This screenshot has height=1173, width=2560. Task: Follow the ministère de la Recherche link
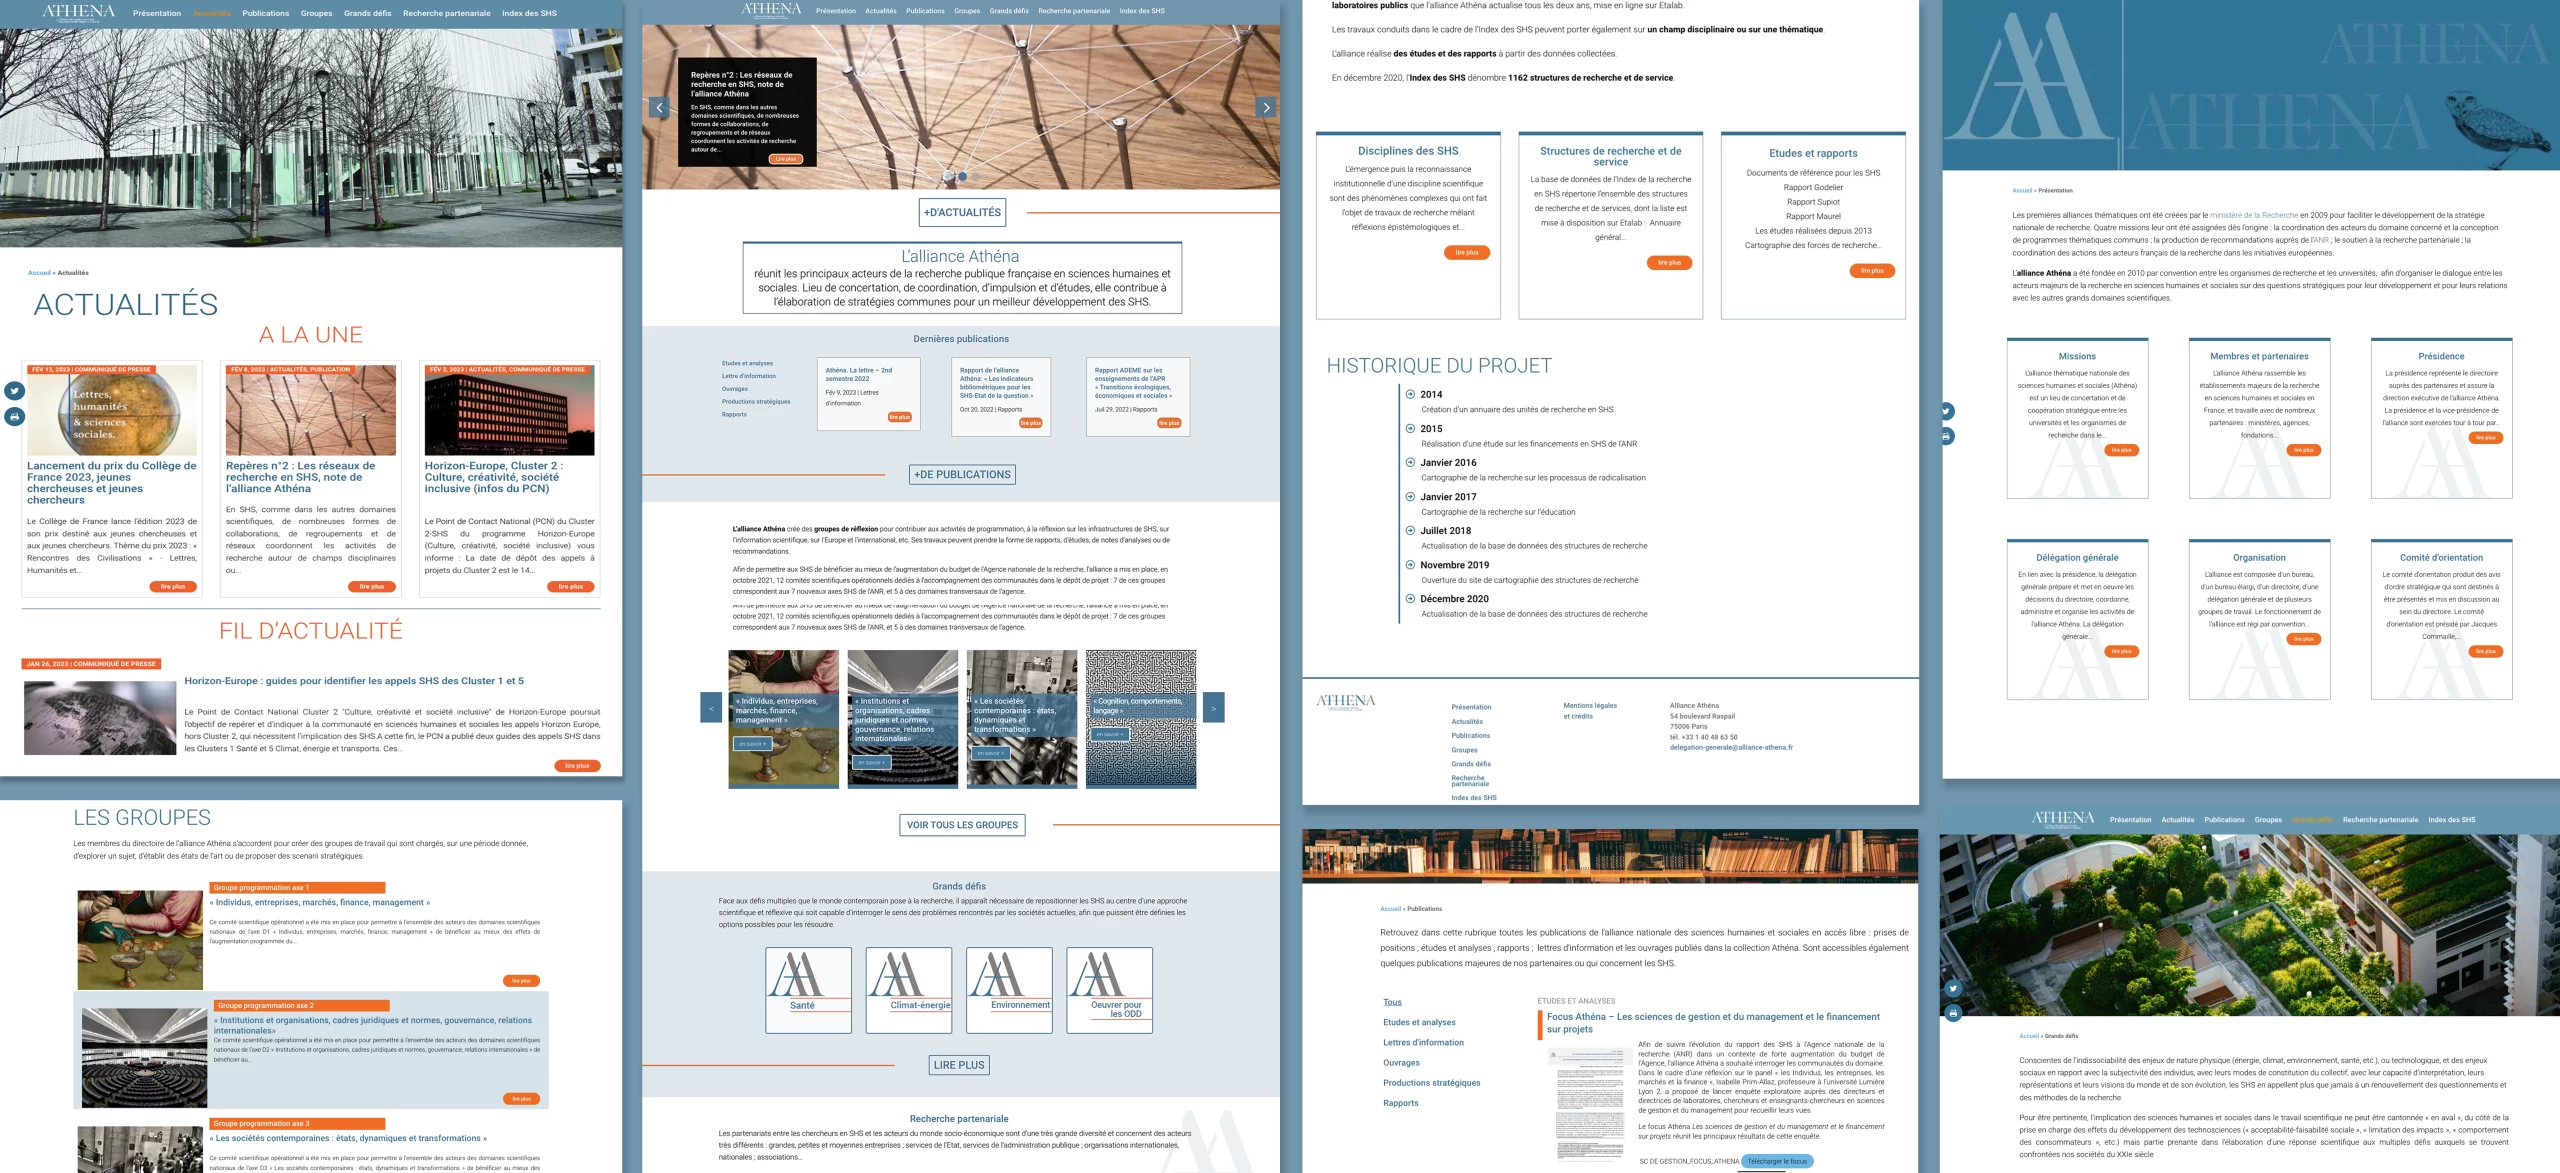tap(2254, 215)
